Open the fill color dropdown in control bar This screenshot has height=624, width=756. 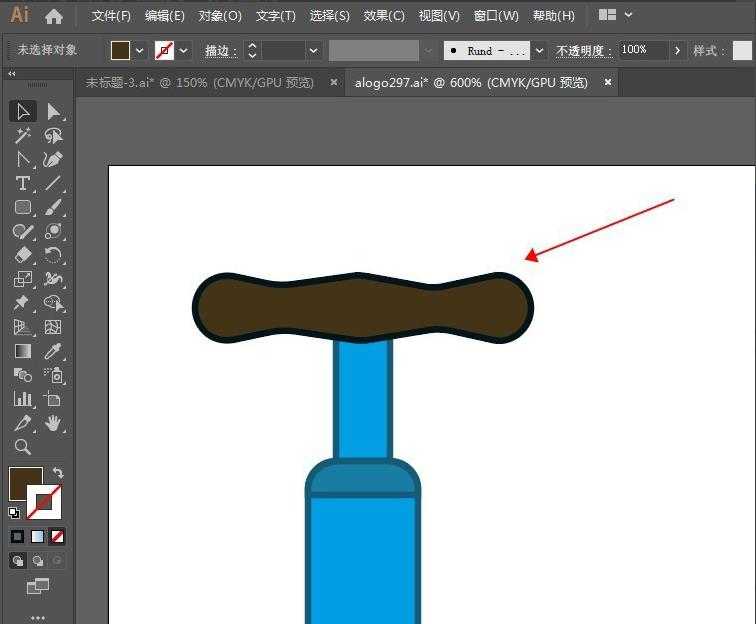[x=139, y=51]
